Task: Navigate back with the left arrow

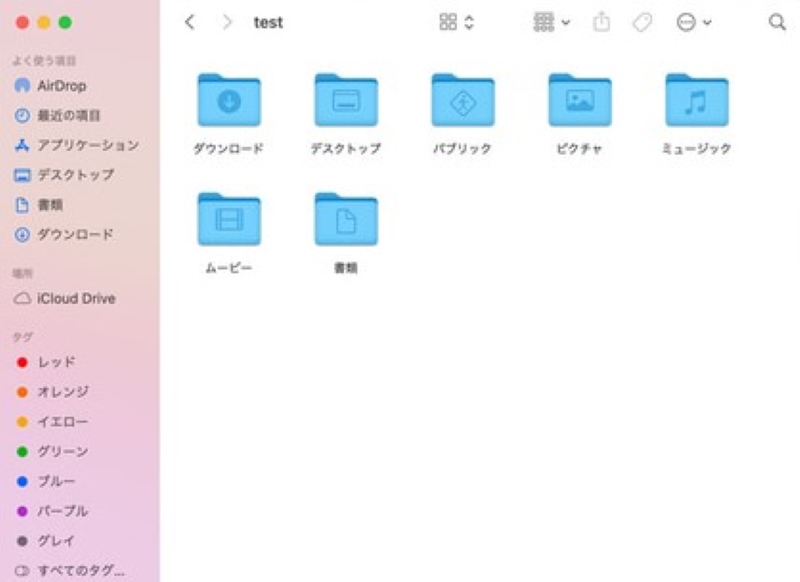Action: click(x=189, y=21)
